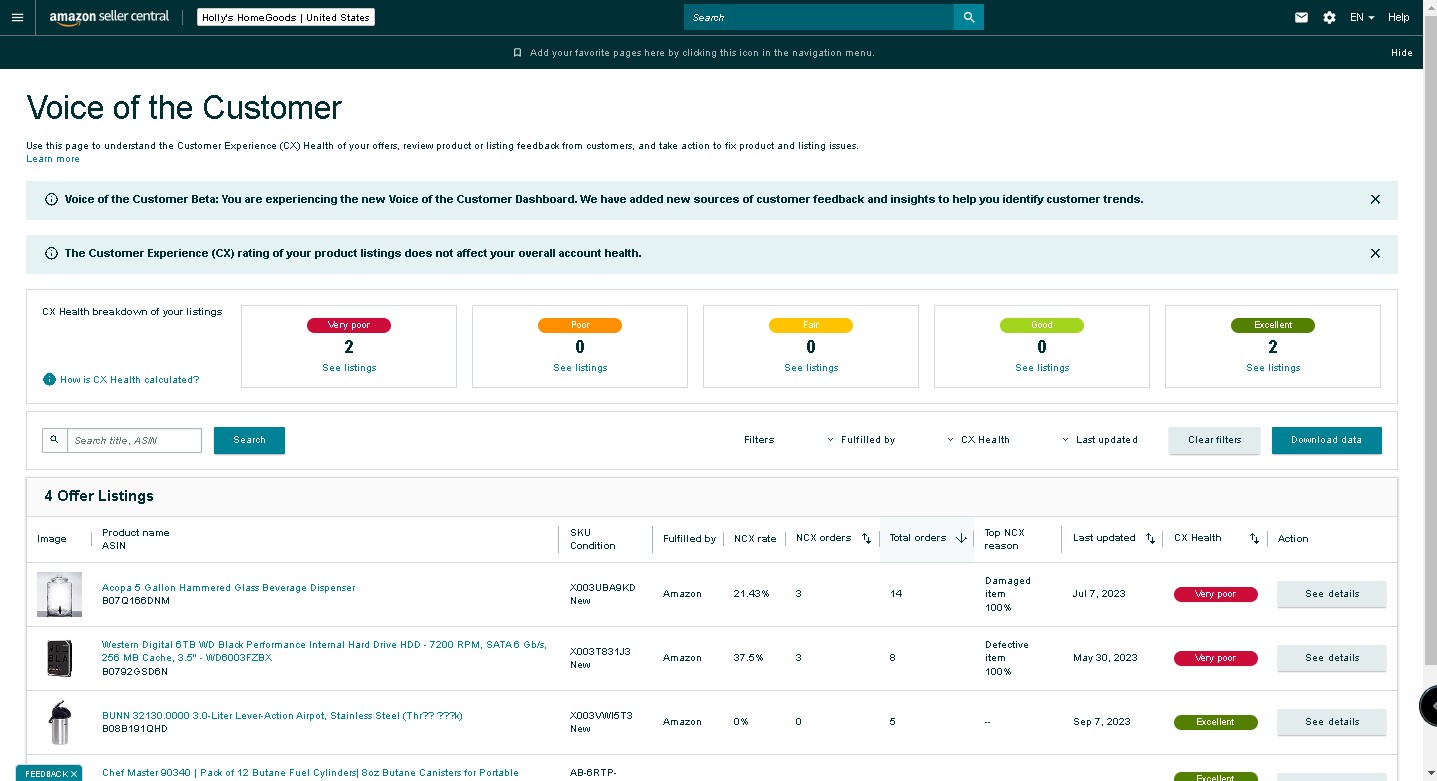Open the Feedback tab
Viewport: 1437px width, 781px height.
coord(45,774)
